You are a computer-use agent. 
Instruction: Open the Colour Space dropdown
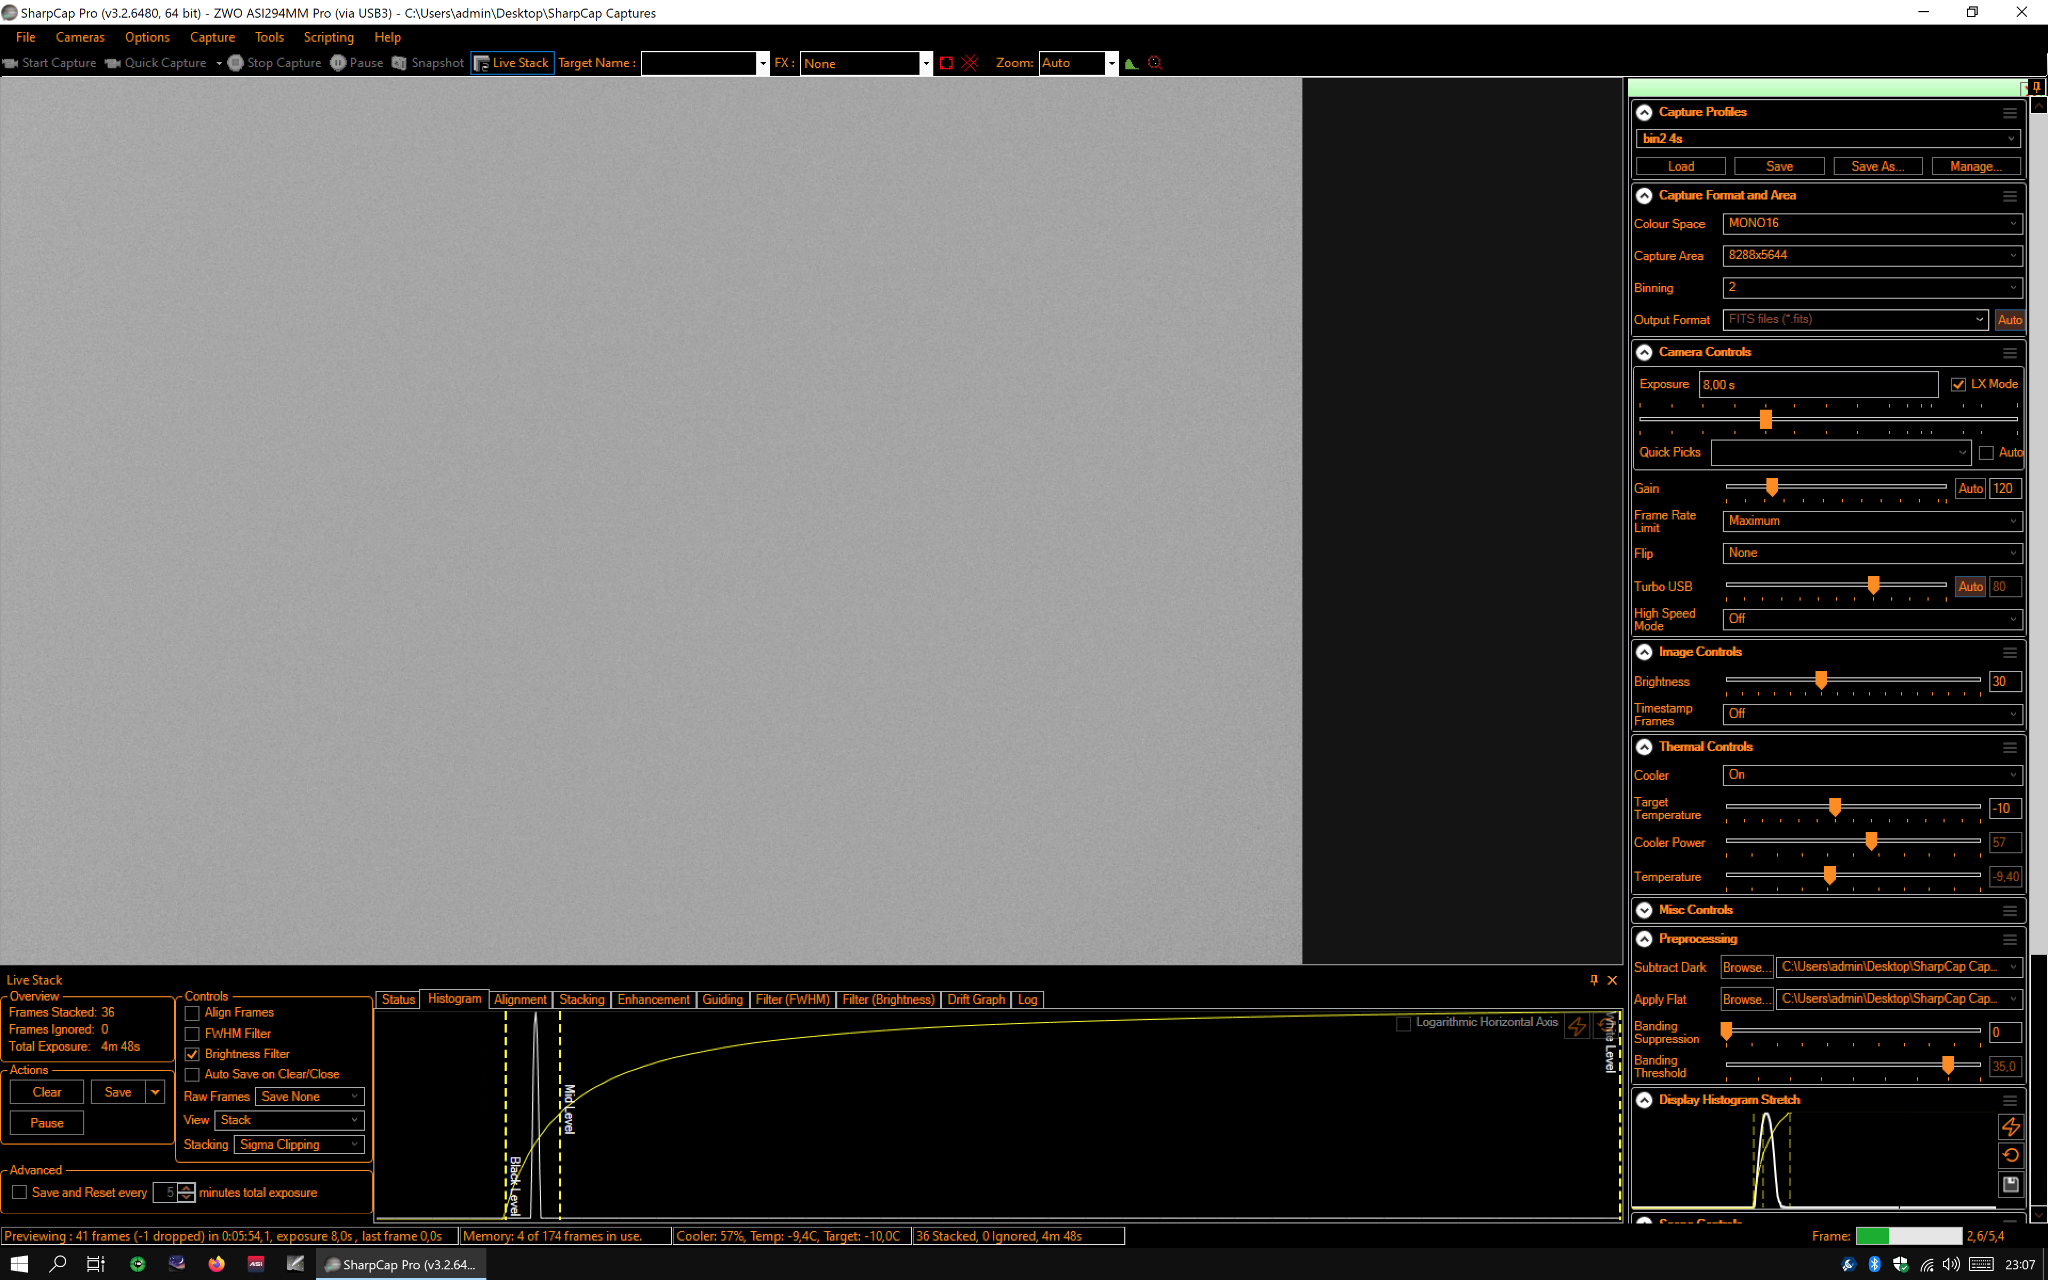coord(1872,224)
